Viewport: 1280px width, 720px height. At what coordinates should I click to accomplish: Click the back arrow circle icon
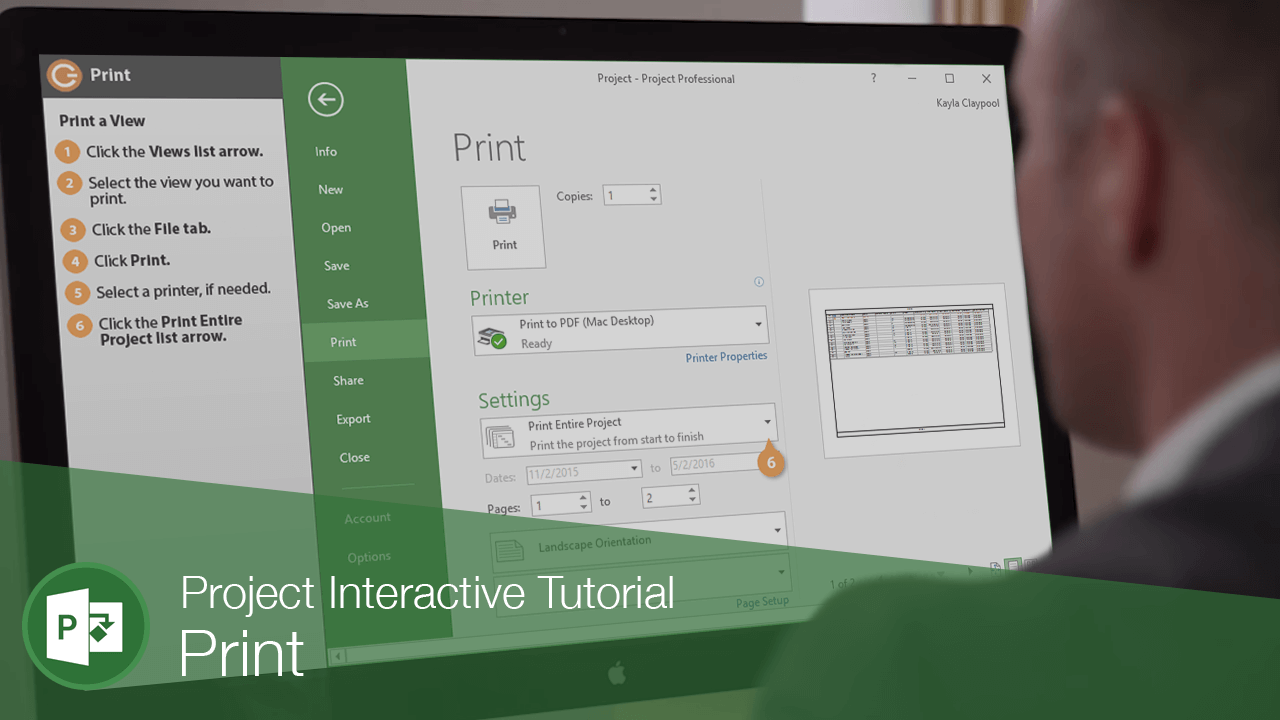[326, 99]
